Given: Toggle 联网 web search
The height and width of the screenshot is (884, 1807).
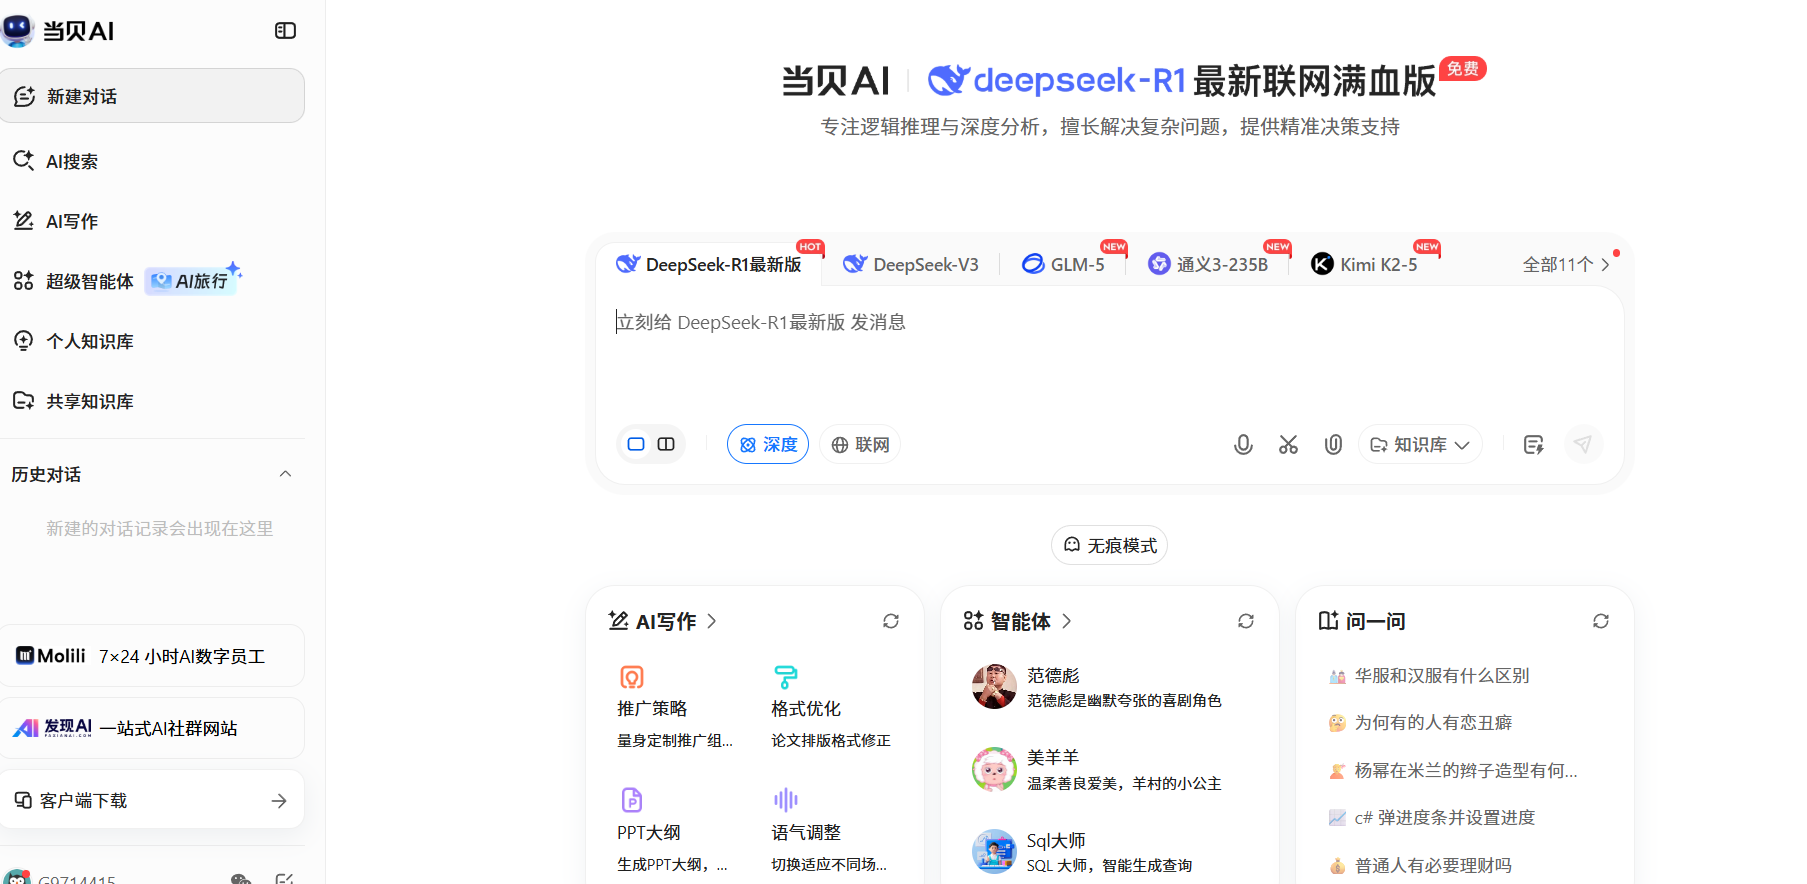Looking at the screenshot, I should click(860, 444).
